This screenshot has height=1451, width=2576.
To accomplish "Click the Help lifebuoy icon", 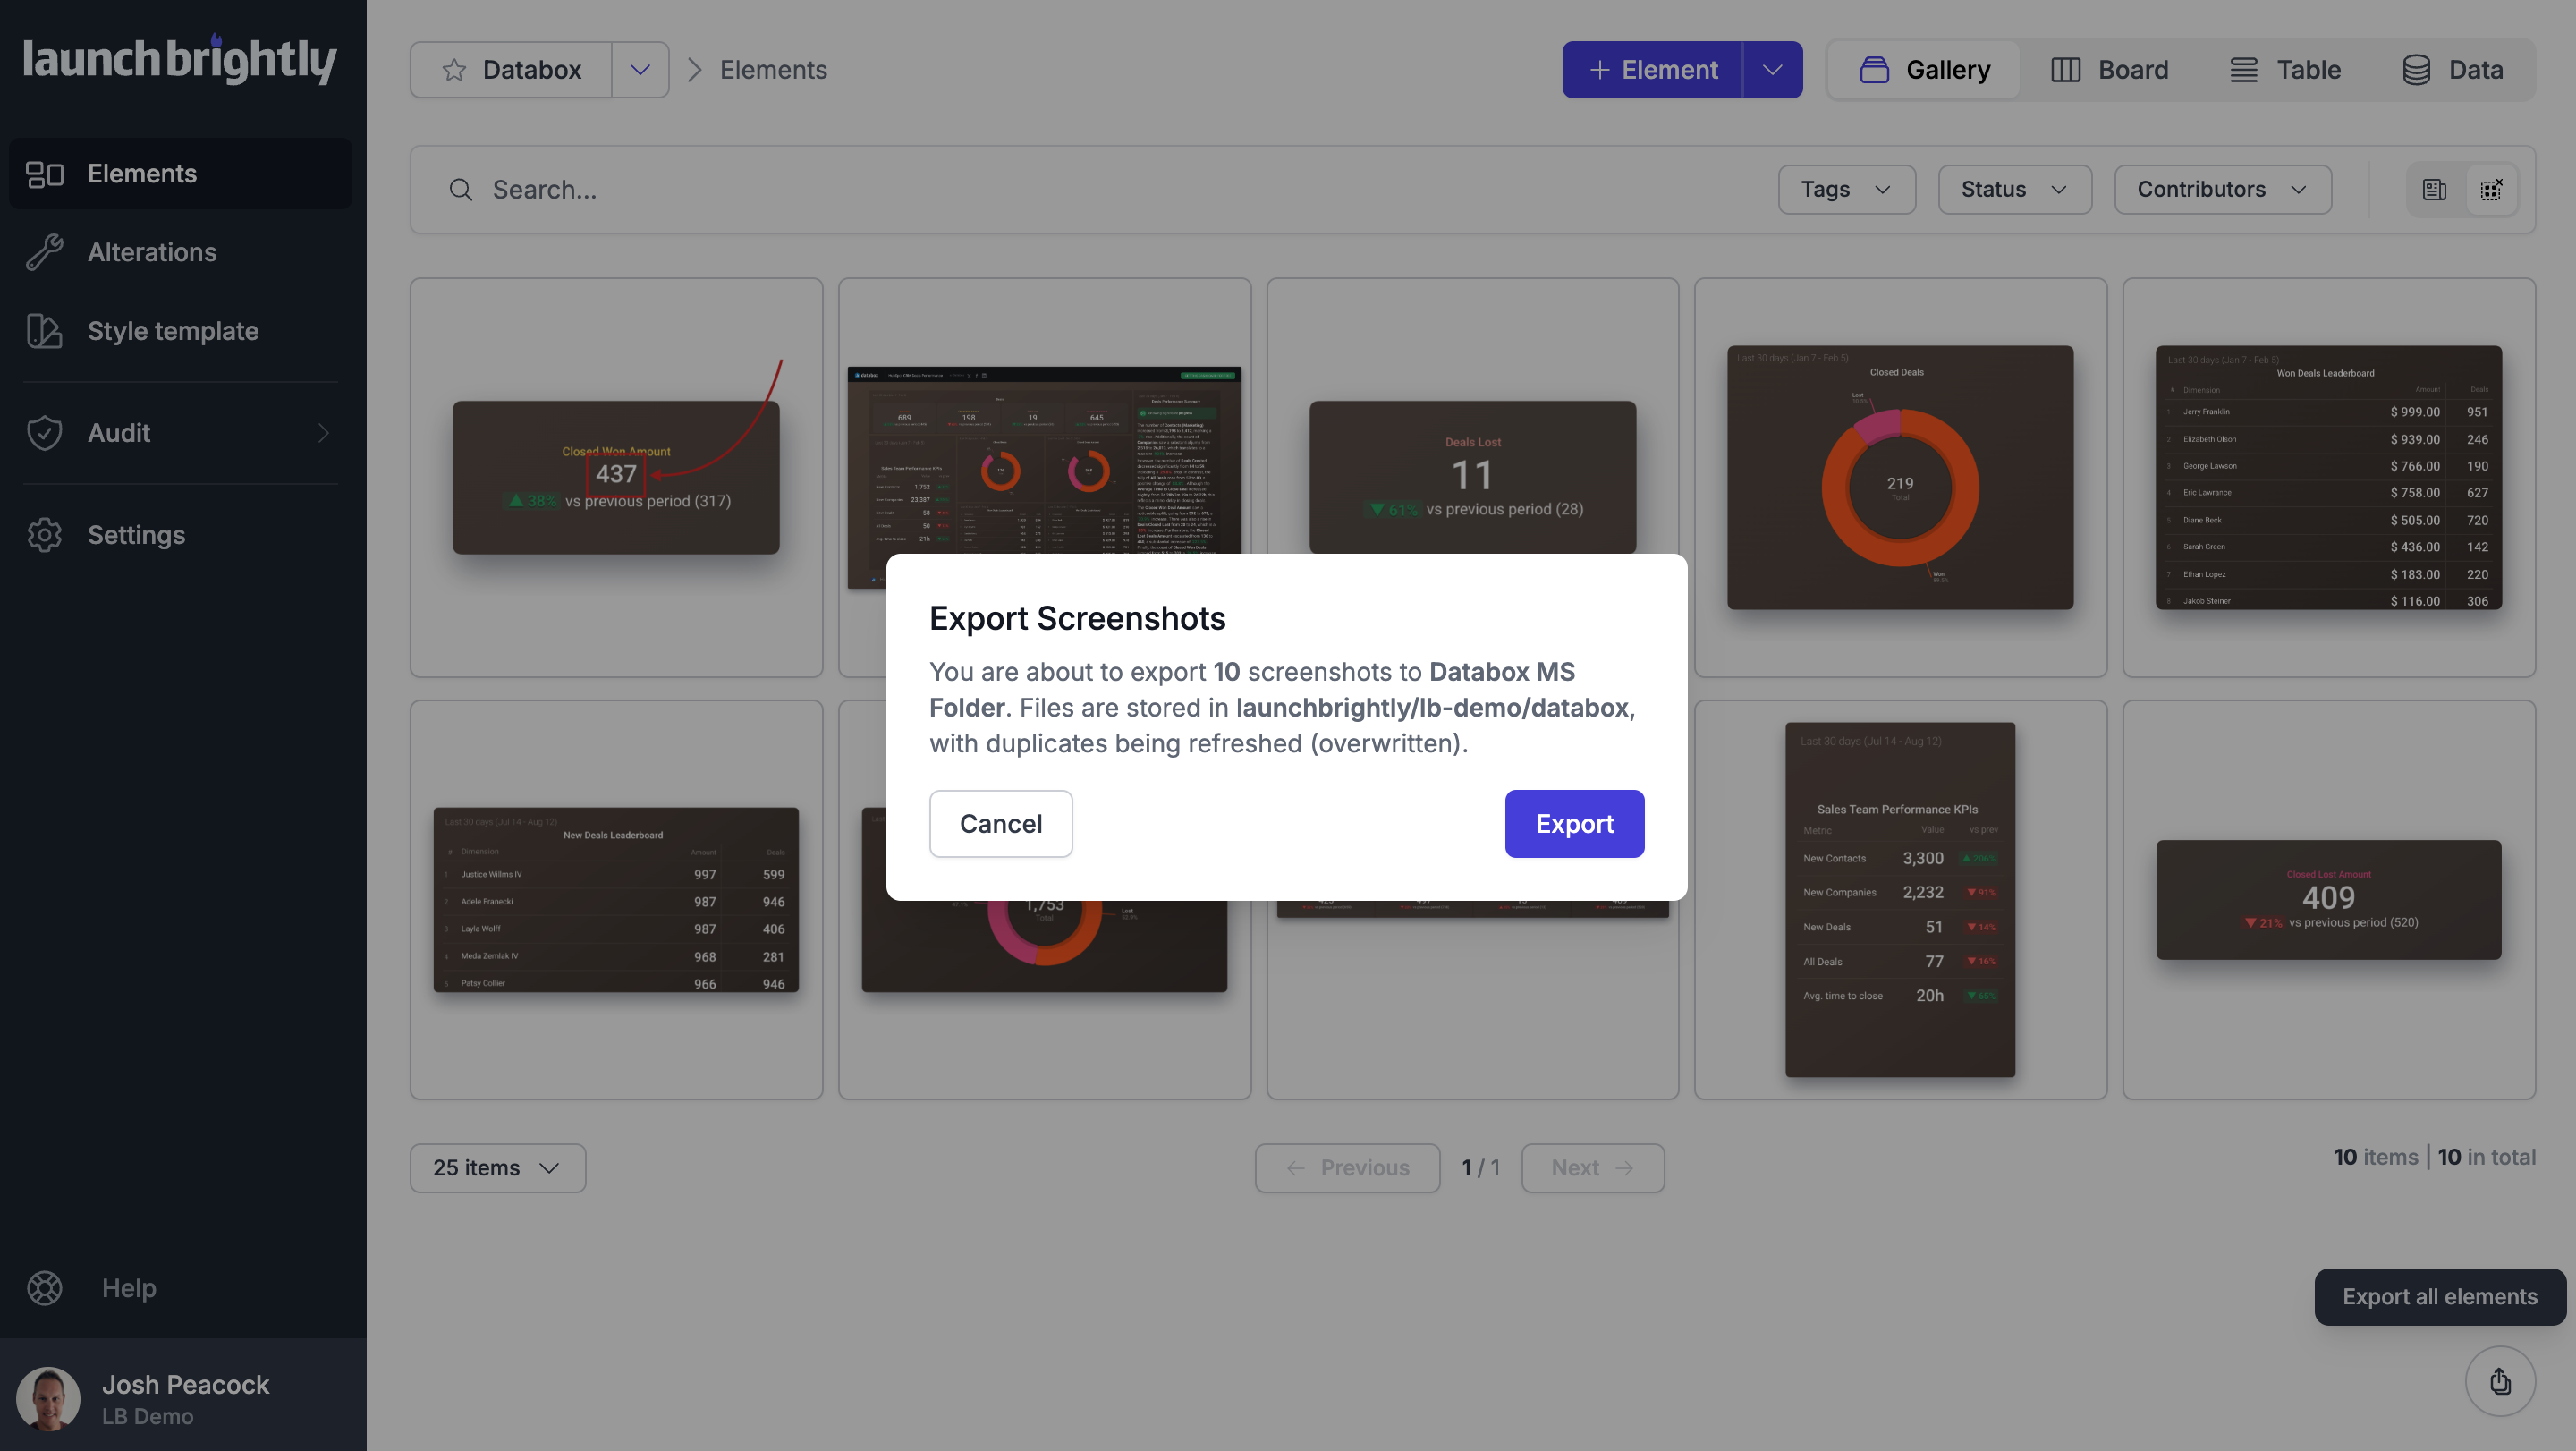I will pos(45,1288).
